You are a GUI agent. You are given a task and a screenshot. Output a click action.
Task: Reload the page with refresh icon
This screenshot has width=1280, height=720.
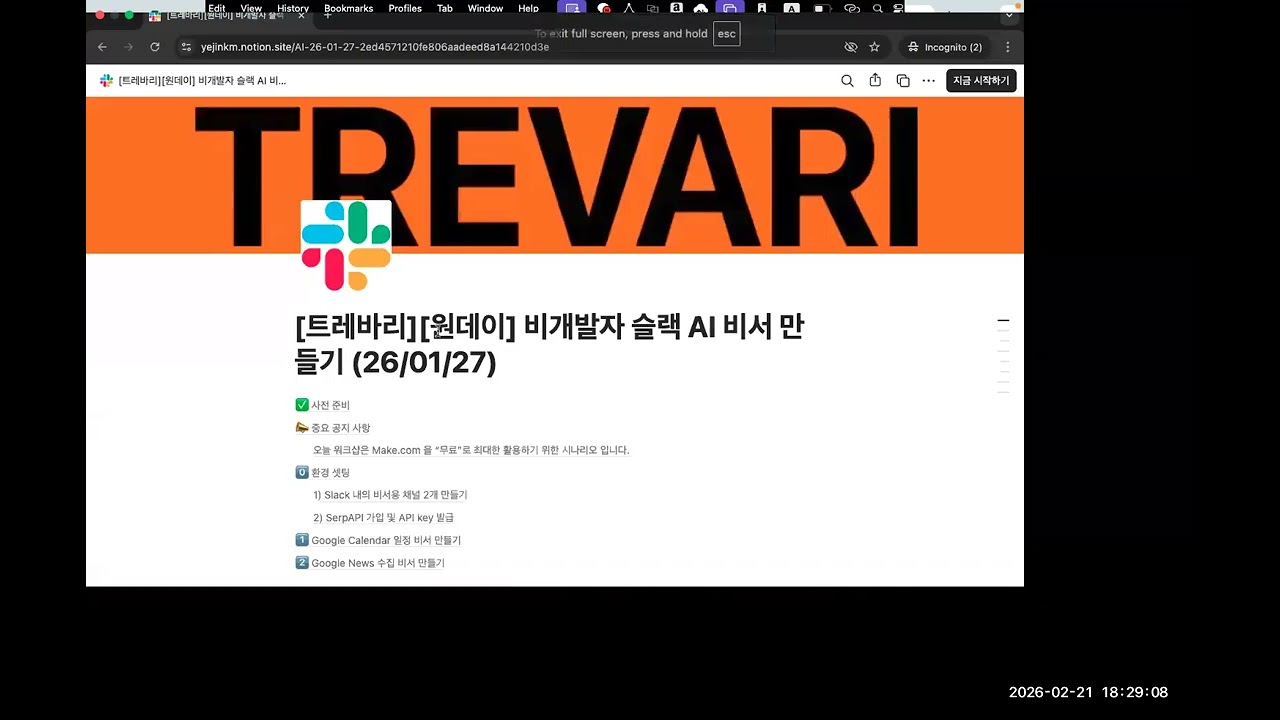pos(155,47)
